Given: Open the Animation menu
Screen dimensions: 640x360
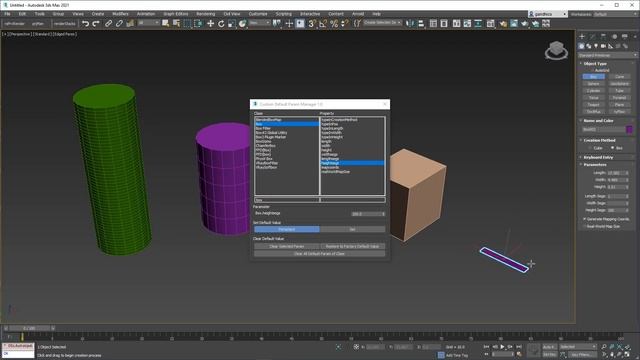Looking at the screenshot, I should click(146, 14).
